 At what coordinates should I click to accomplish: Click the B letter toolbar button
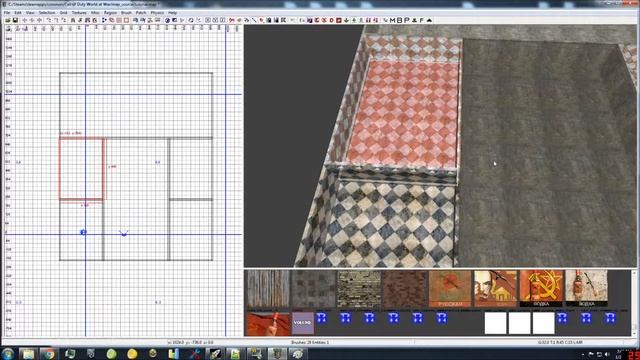click(x=400, y=20)
